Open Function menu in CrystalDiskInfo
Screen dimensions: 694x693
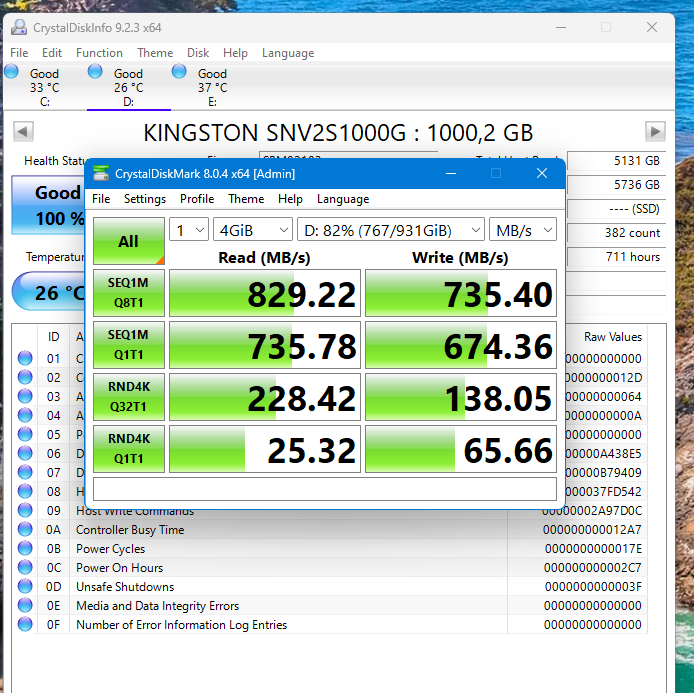99,53
